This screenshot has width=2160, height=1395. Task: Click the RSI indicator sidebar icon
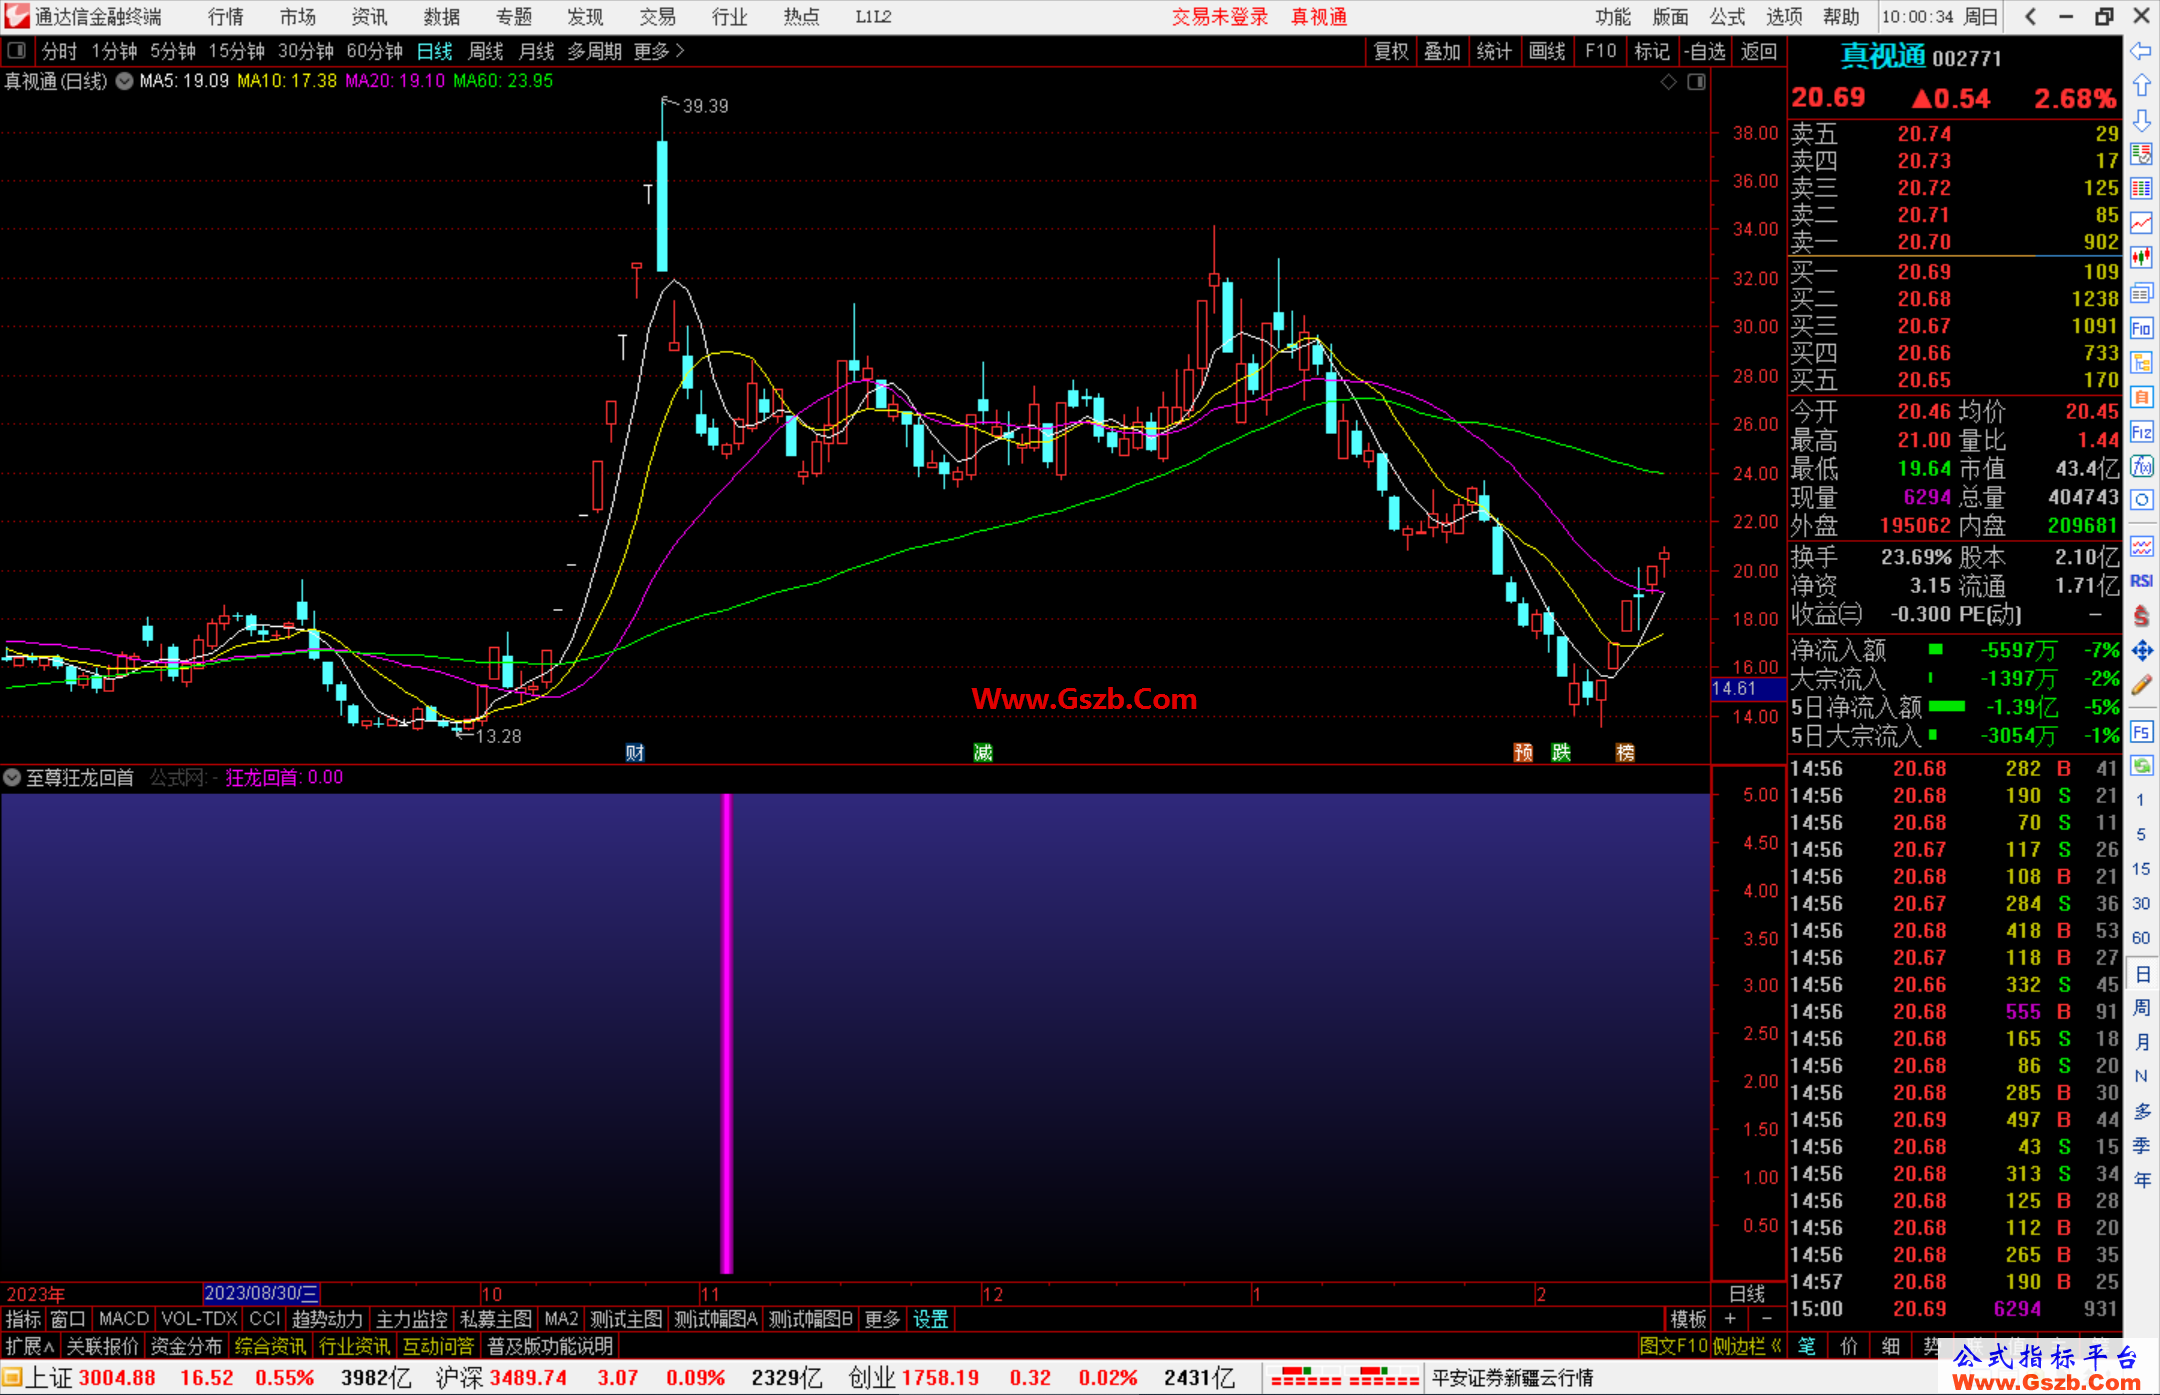tap(2141, 581)
